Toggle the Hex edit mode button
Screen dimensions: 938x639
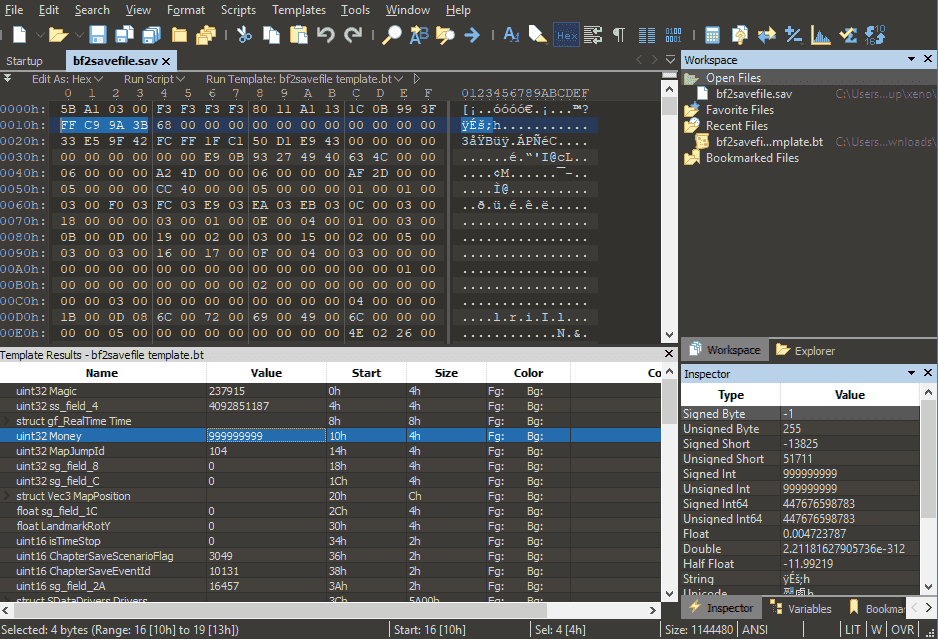pos(566,35)
